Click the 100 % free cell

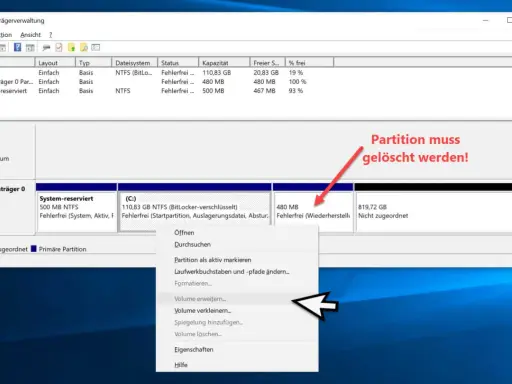click(x=297, y=82)
